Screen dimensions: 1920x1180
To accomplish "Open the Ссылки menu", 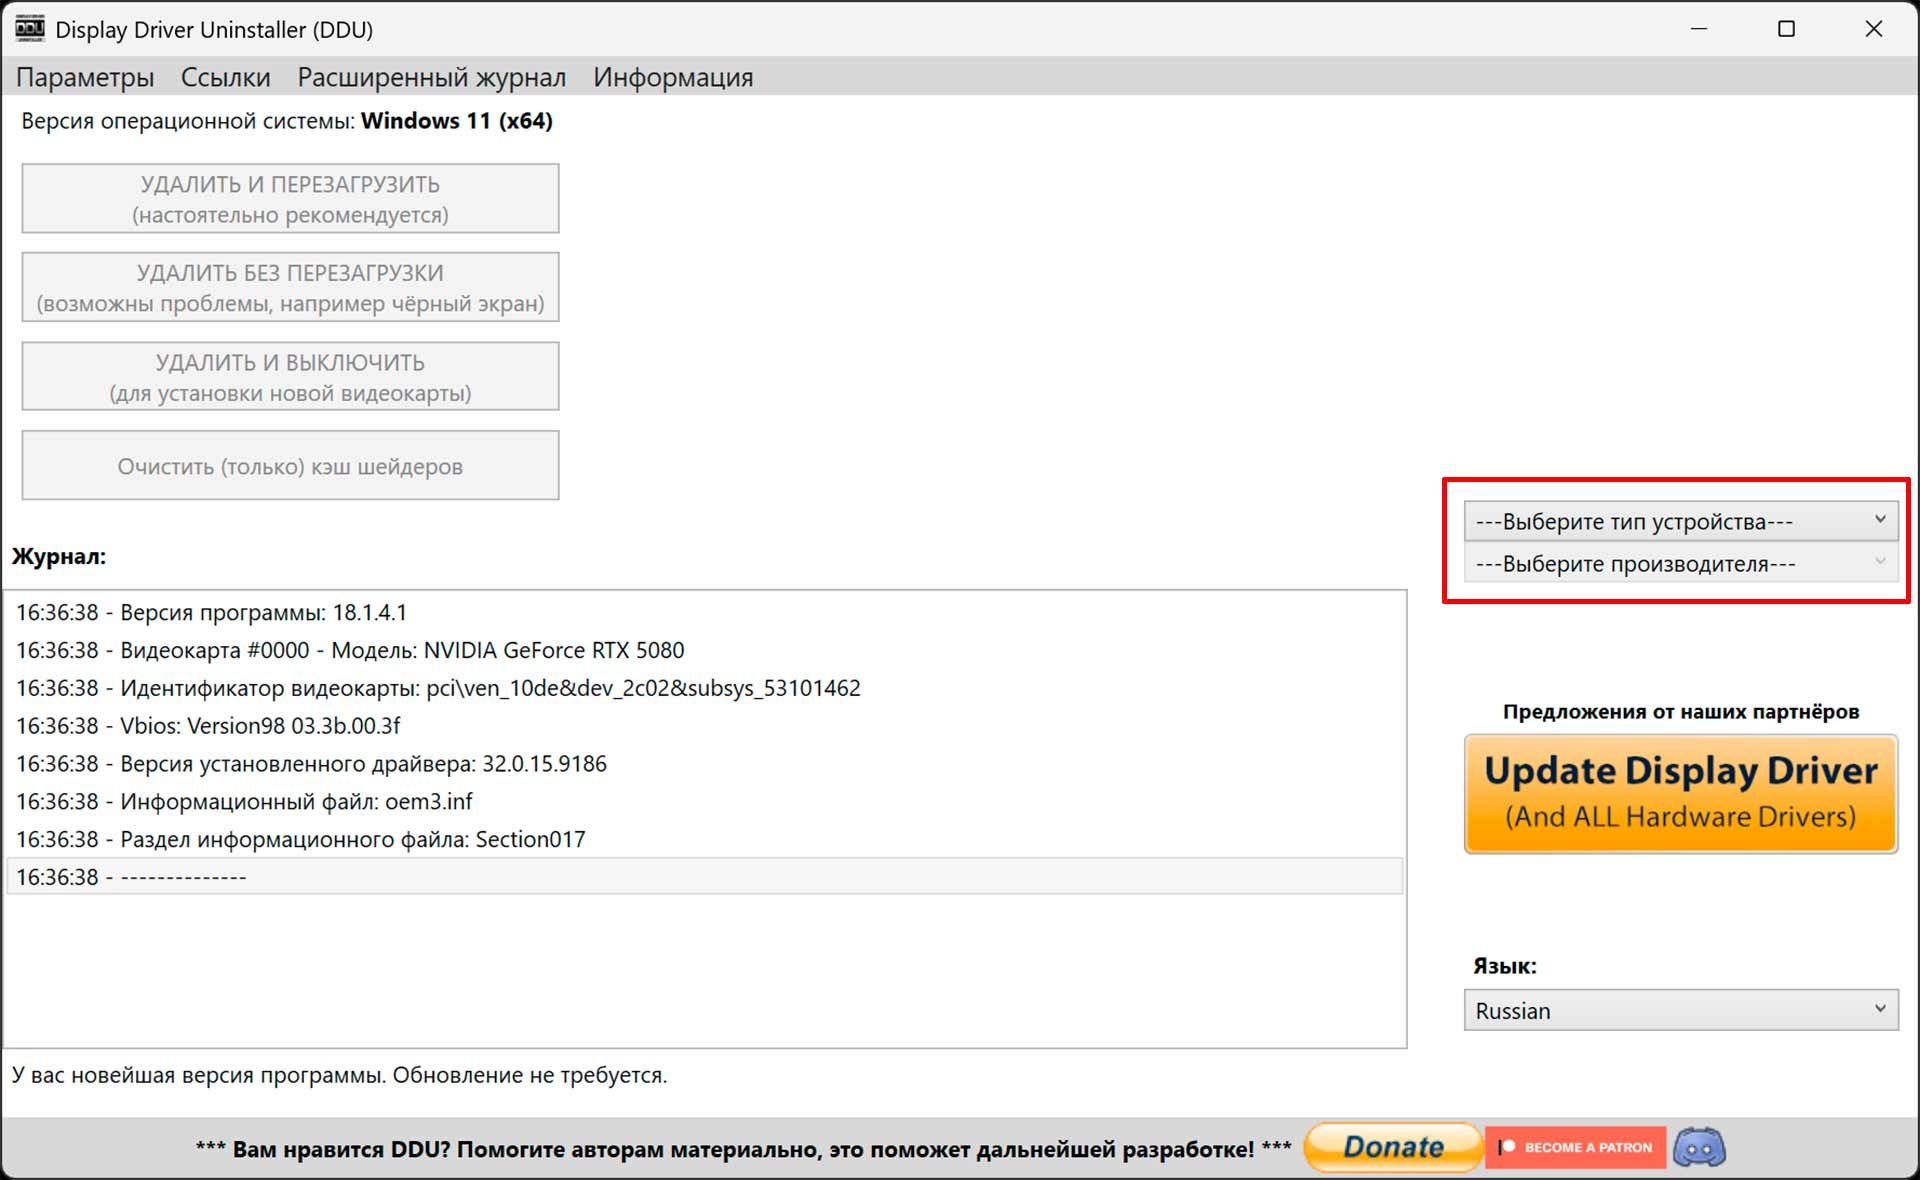I will click(224, 77).
